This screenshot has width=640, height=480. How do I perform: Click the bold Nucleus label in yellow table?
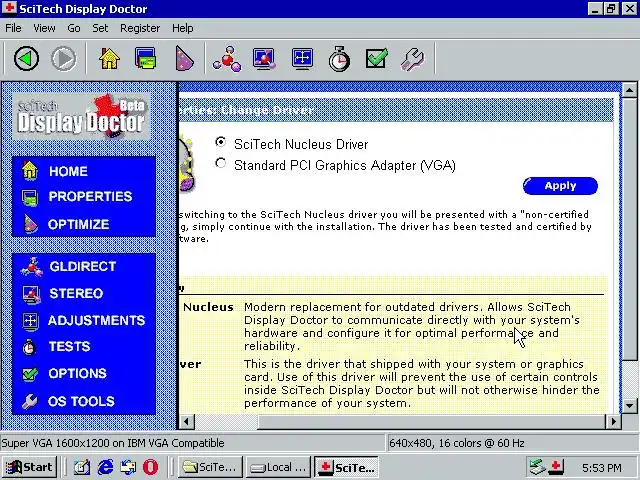coord(208,307)
